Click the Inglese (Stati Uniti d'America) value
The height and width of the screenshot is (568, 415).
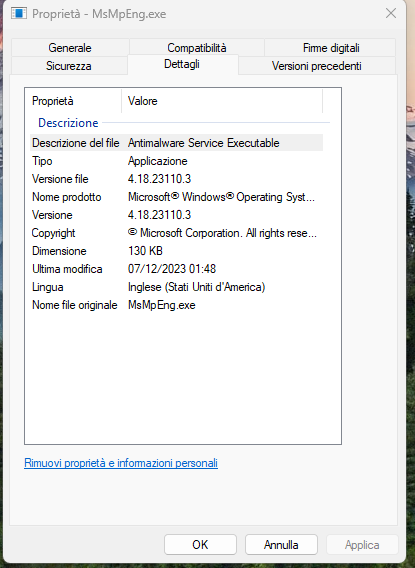click(x=197, y=287)
